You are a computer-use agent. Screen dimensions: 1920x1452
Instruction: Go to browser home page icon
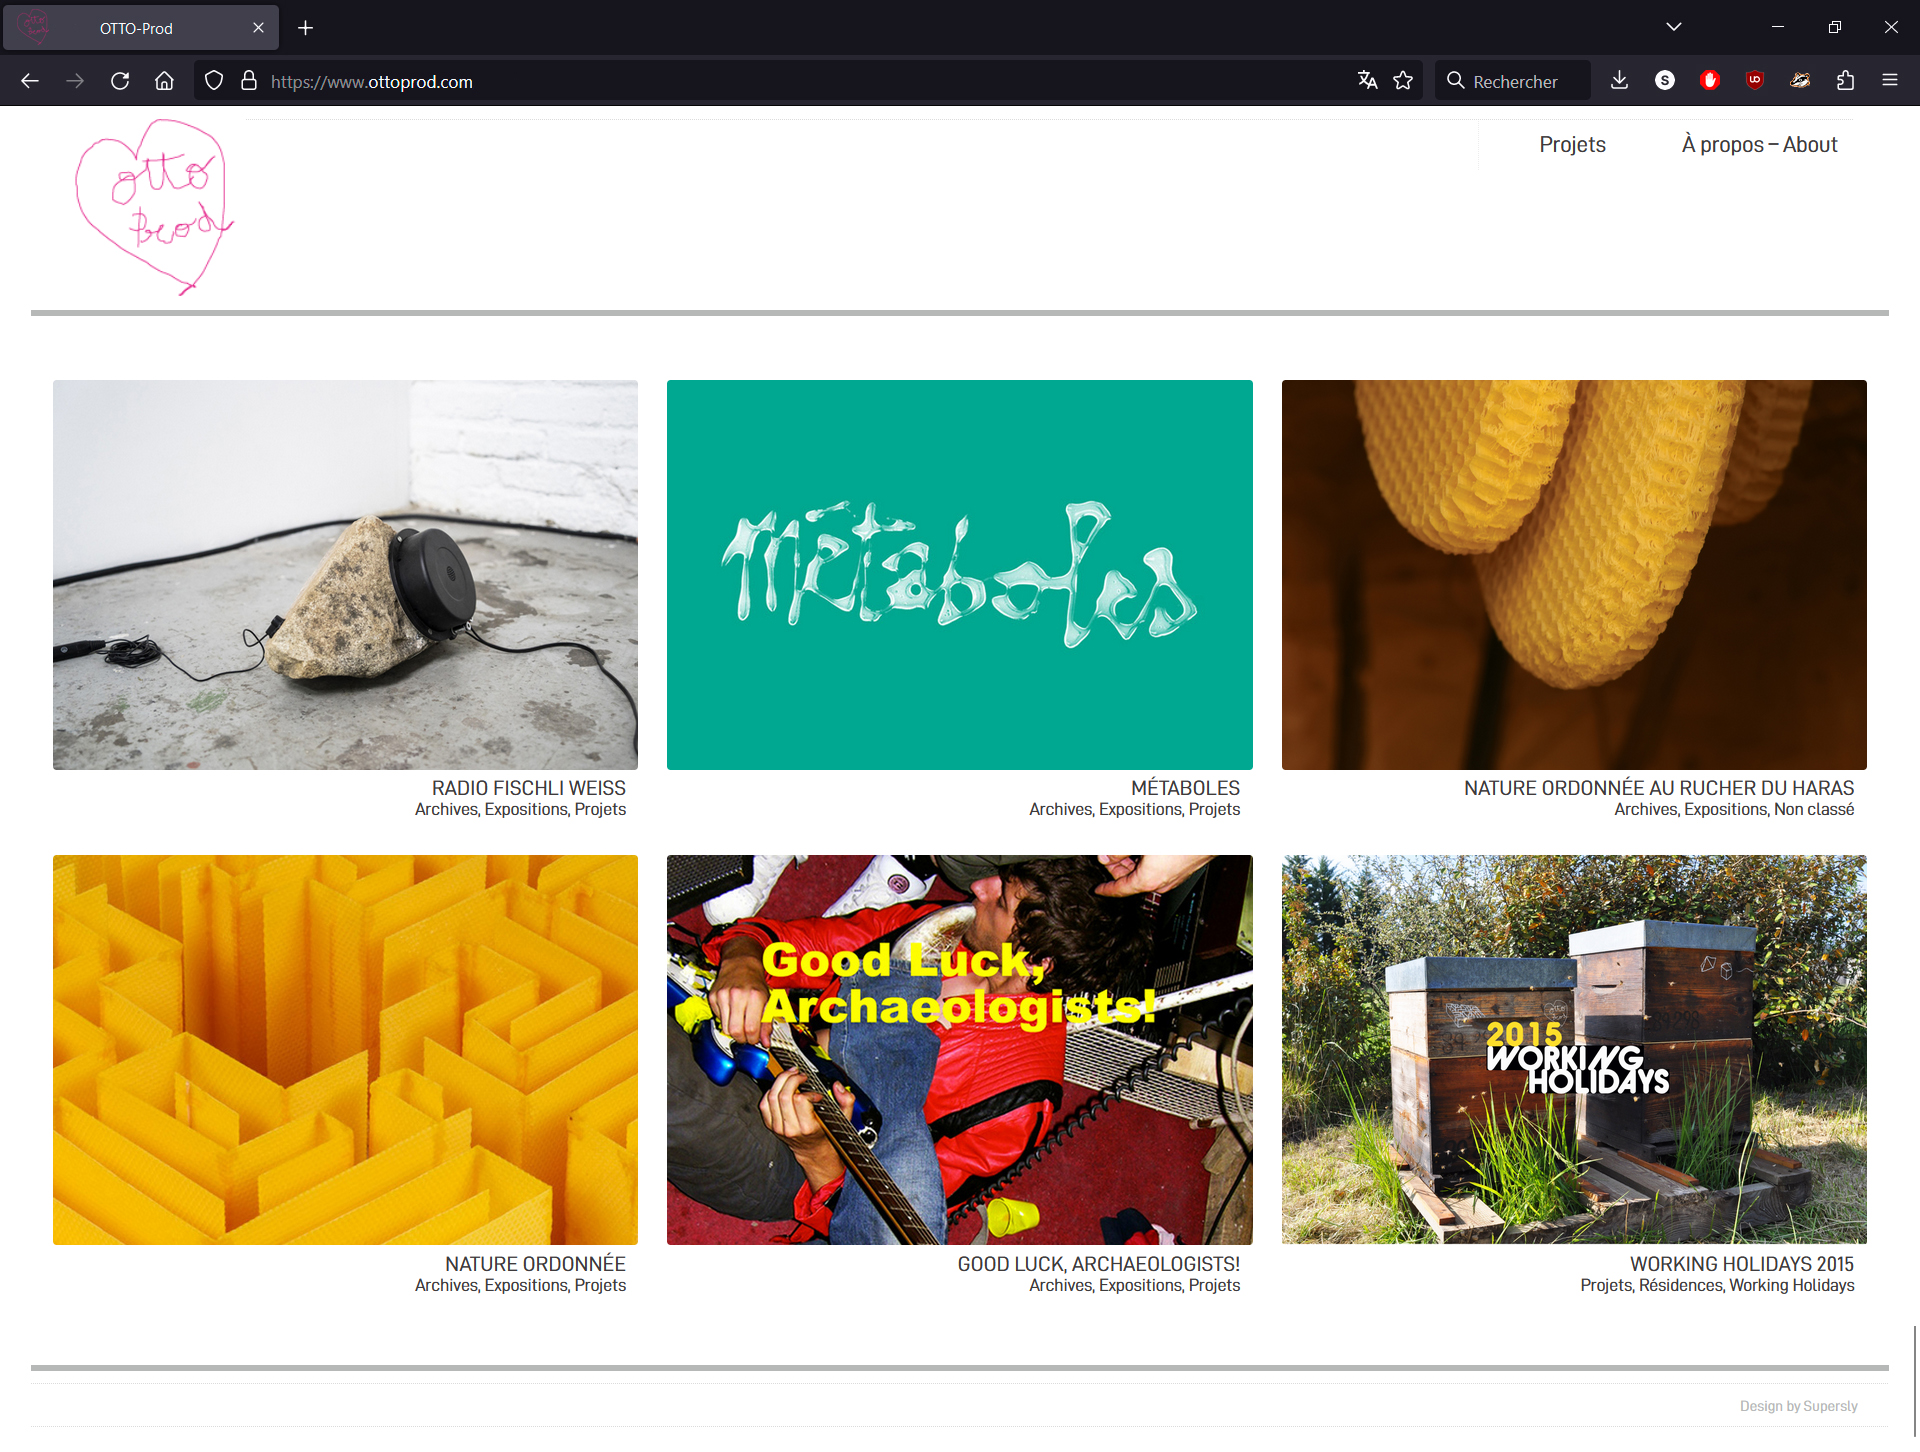tap(164, 81)
